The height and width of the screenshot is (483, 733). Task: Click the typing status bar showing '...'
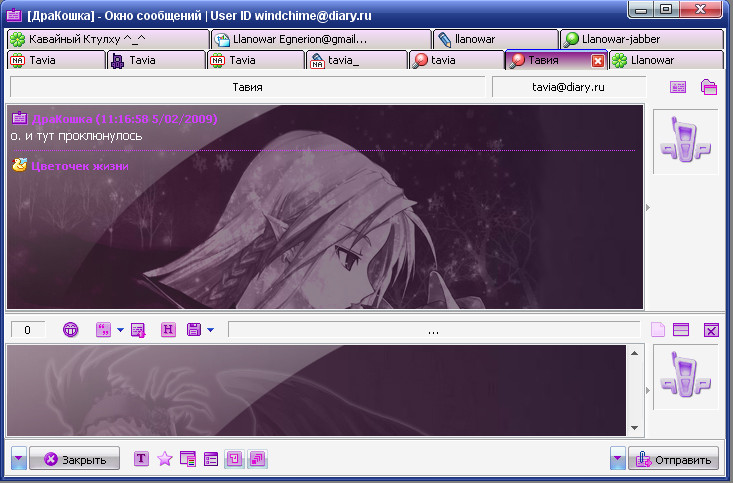coord(433,330)
